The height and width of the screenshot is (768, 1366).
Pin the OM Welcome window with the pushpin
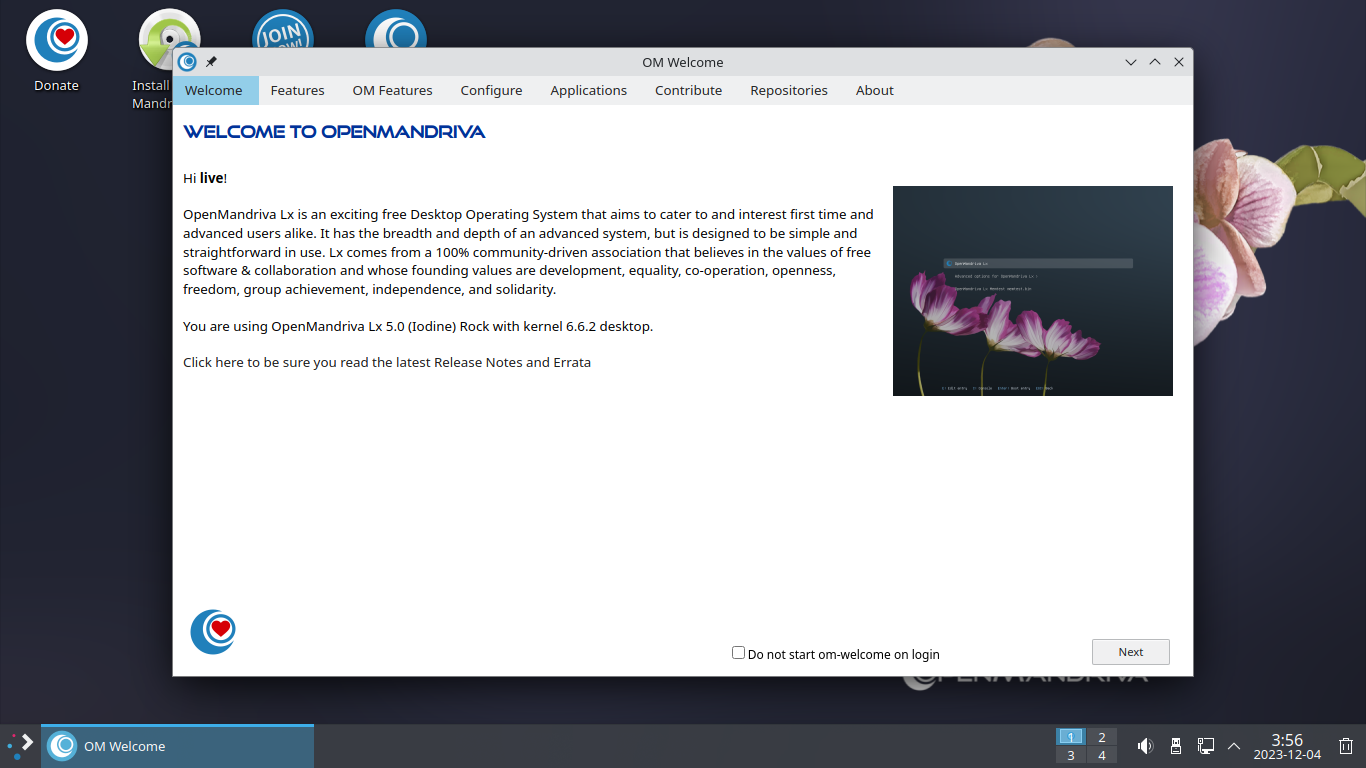pos(211,62)
